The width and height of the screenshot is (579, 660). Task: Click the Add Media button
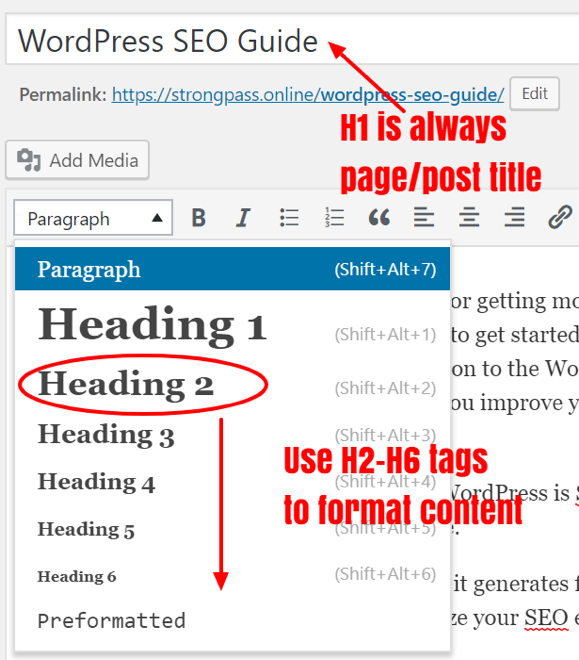77,160
